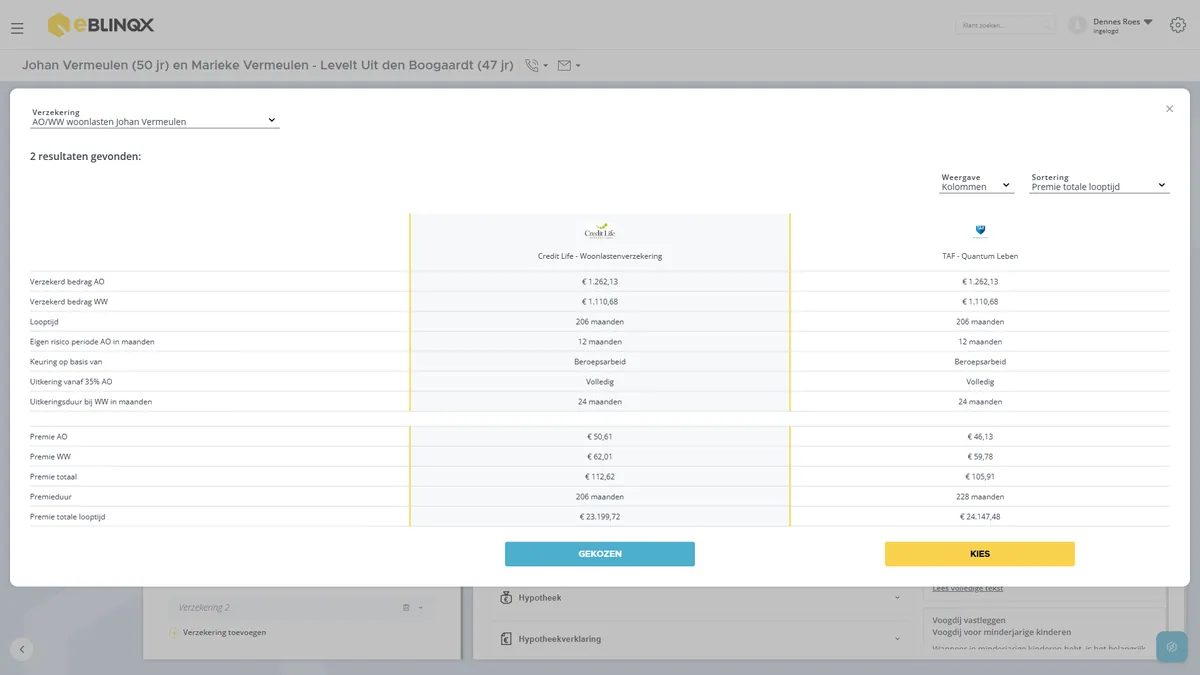1200x675 pixels.
Task: Open the teal help widget icon
Action: click(1171, 647)
